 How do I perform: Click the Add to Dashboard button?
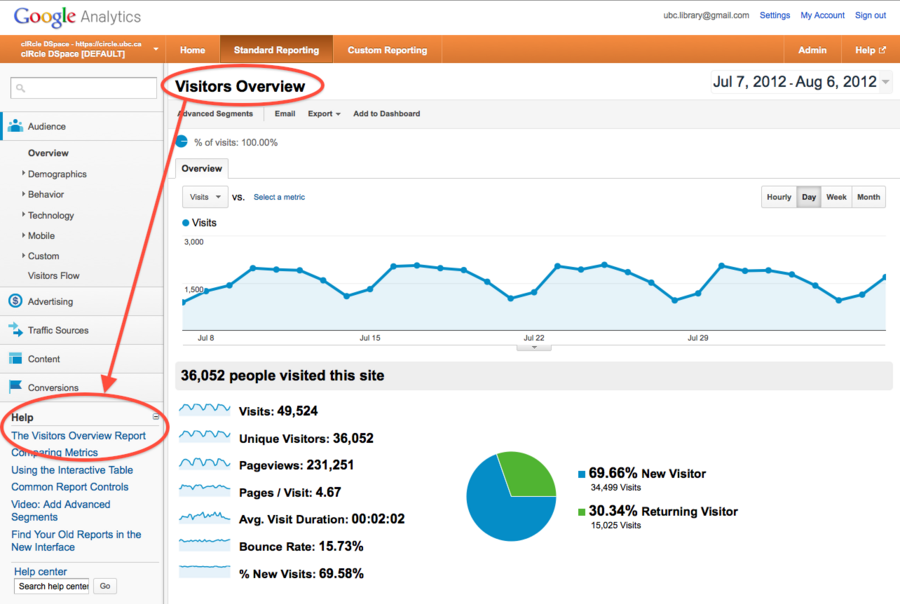tap(386, 114)
